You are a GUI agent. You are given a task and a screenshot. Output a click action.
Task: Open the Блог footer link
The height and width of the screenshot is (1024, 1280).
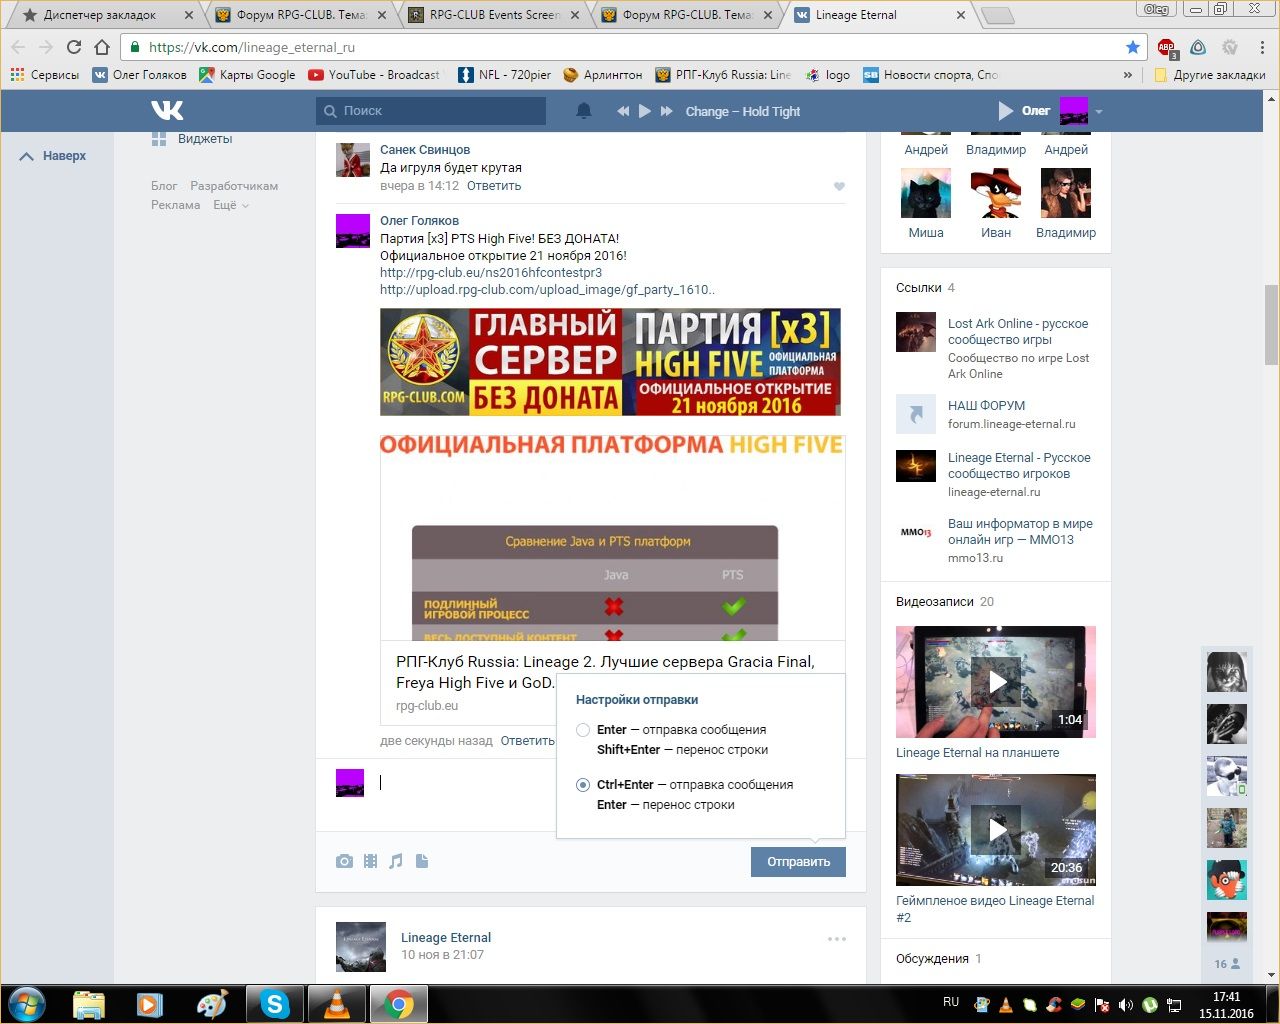pos(164,186)
